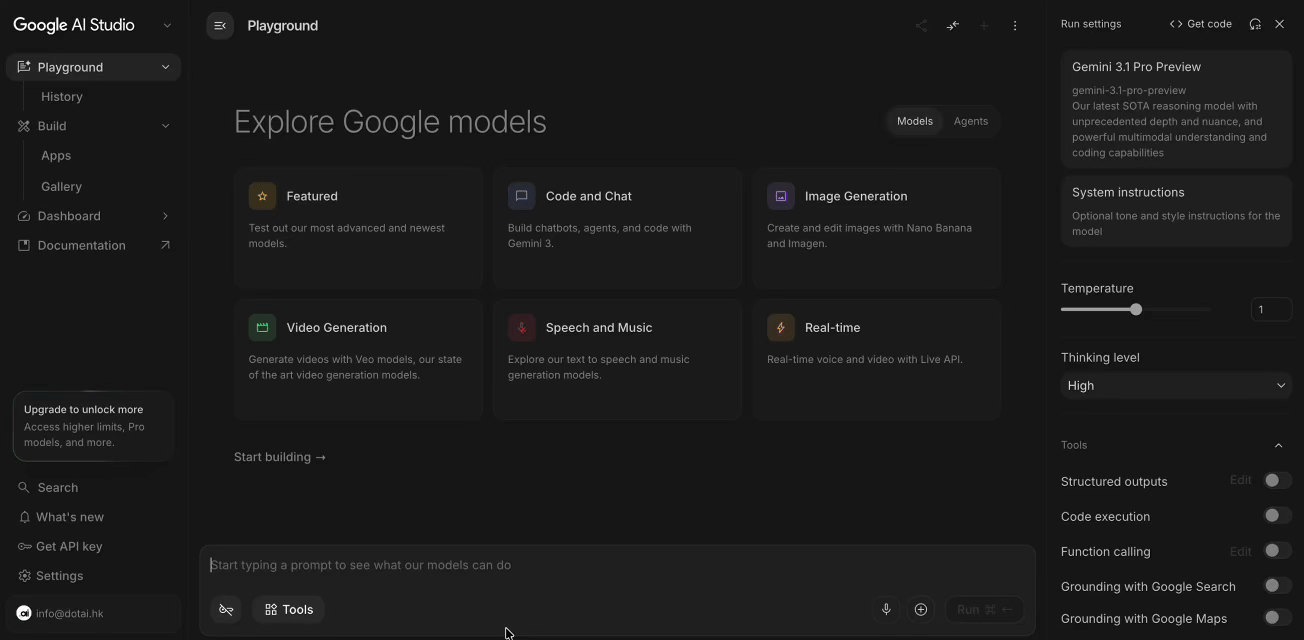Click the Search magnifier icon in sidebar
This screenshot has height=640, width=1304.
[x=24, y=488]
